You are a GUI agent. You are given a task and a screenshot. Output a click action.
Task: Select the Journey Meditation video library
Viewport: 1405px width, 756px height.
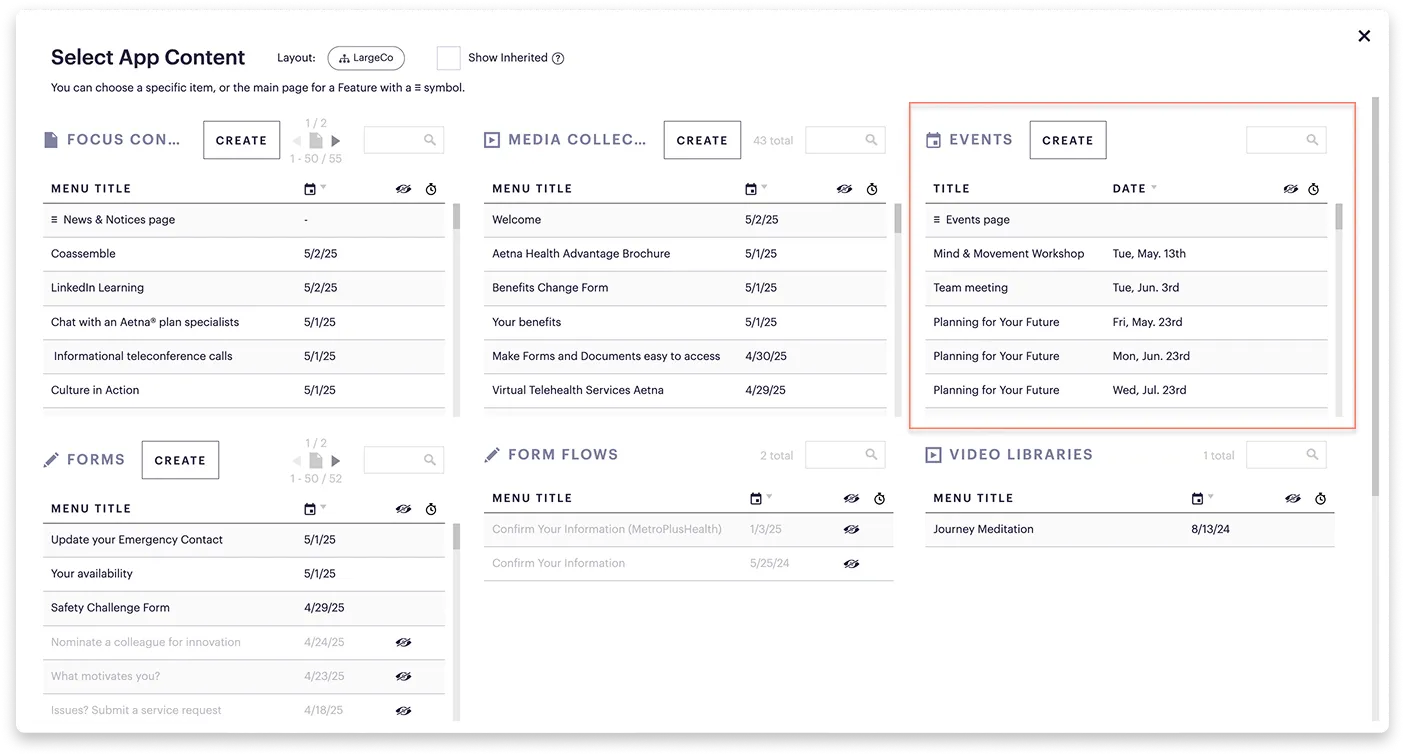coord(1129,529)
